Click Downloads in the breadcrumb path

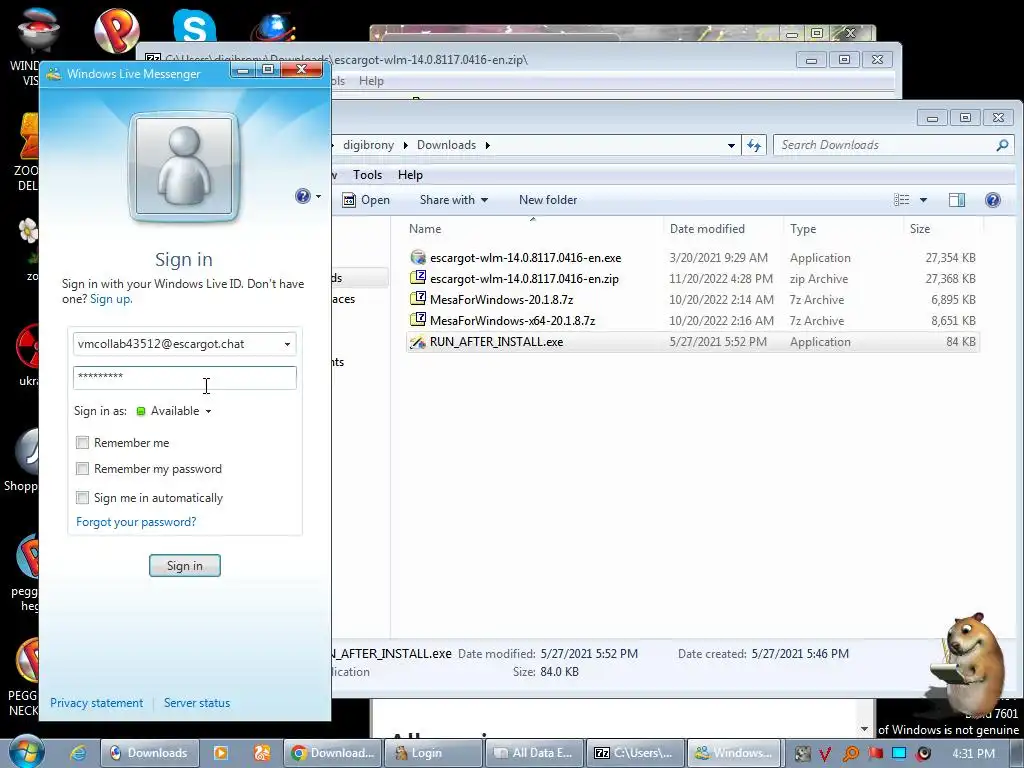point(446,145)
